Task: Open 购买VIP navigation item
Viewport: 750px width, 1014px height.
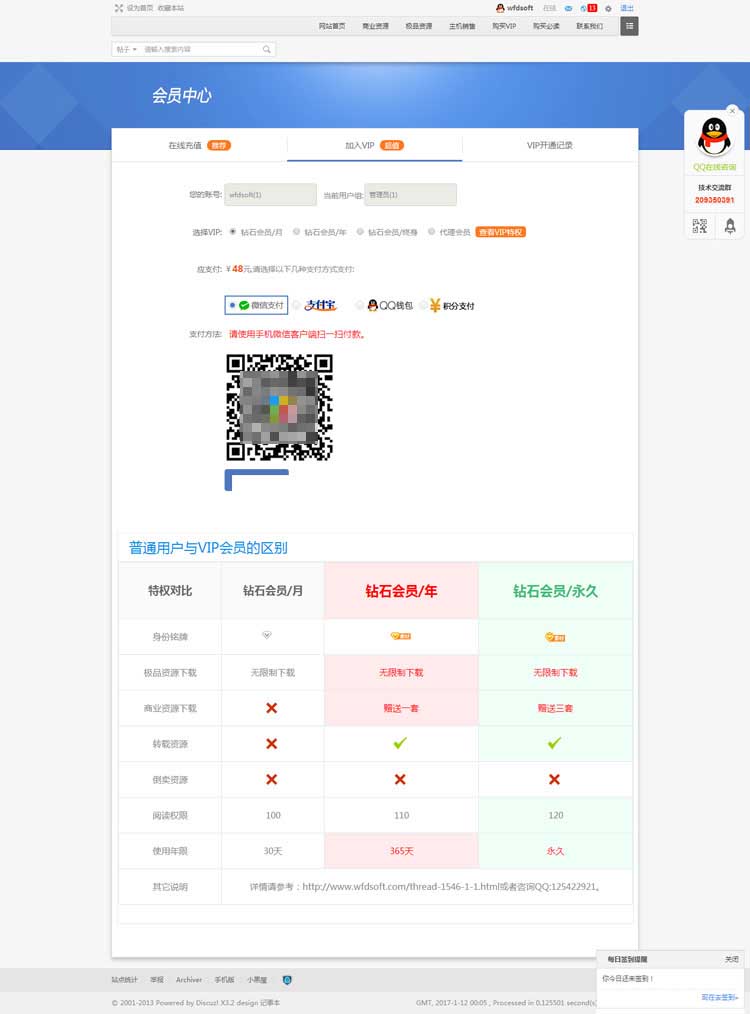Action: 504,26
